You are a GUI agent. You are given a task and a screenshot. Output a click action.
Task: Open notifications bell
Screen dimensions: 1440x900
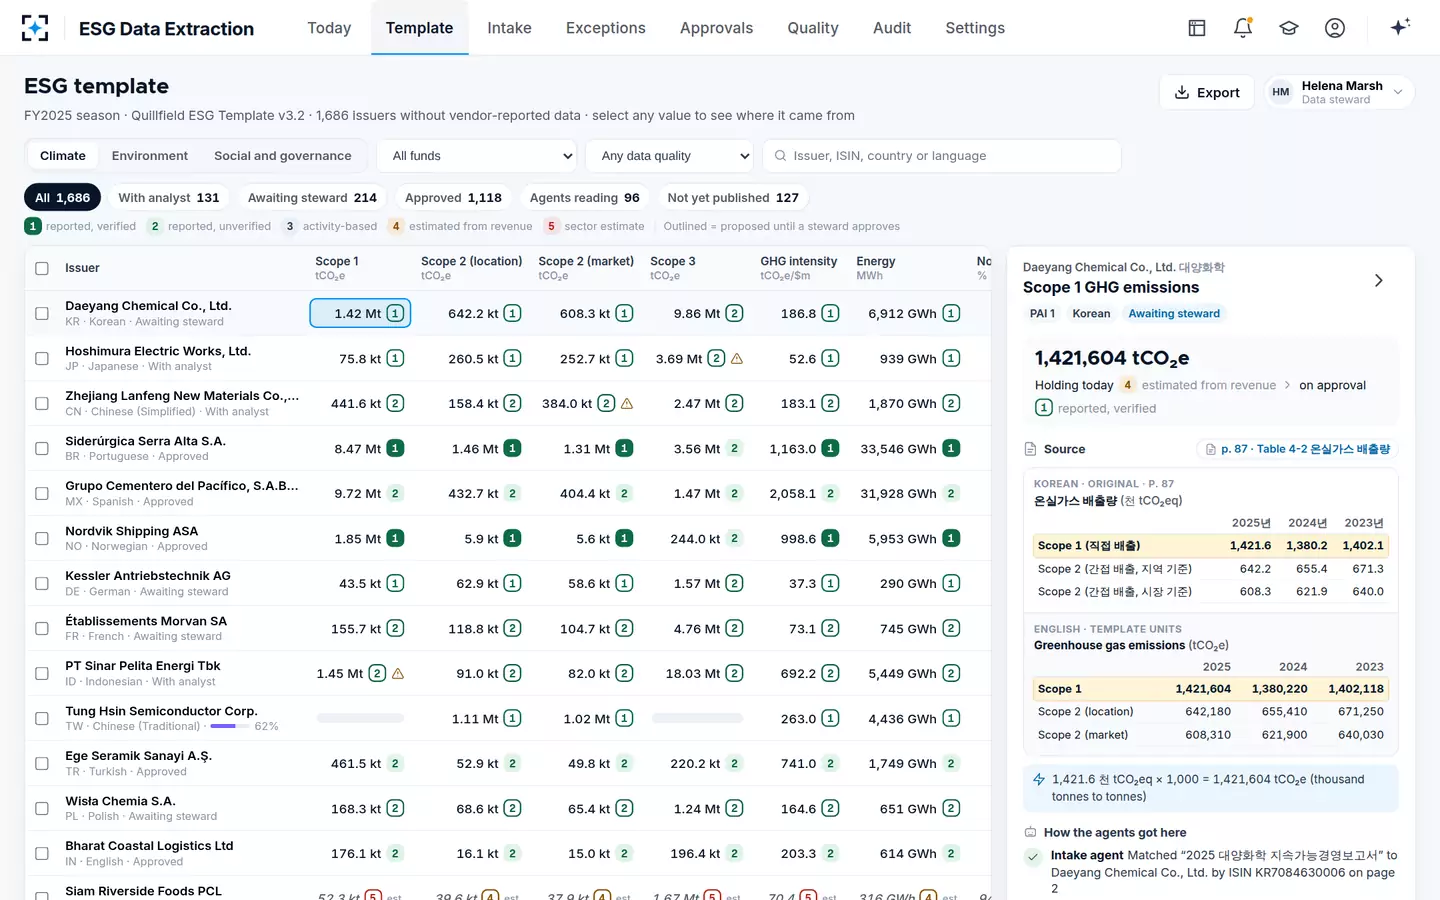pyautogui.click(x=1243, y=28)
